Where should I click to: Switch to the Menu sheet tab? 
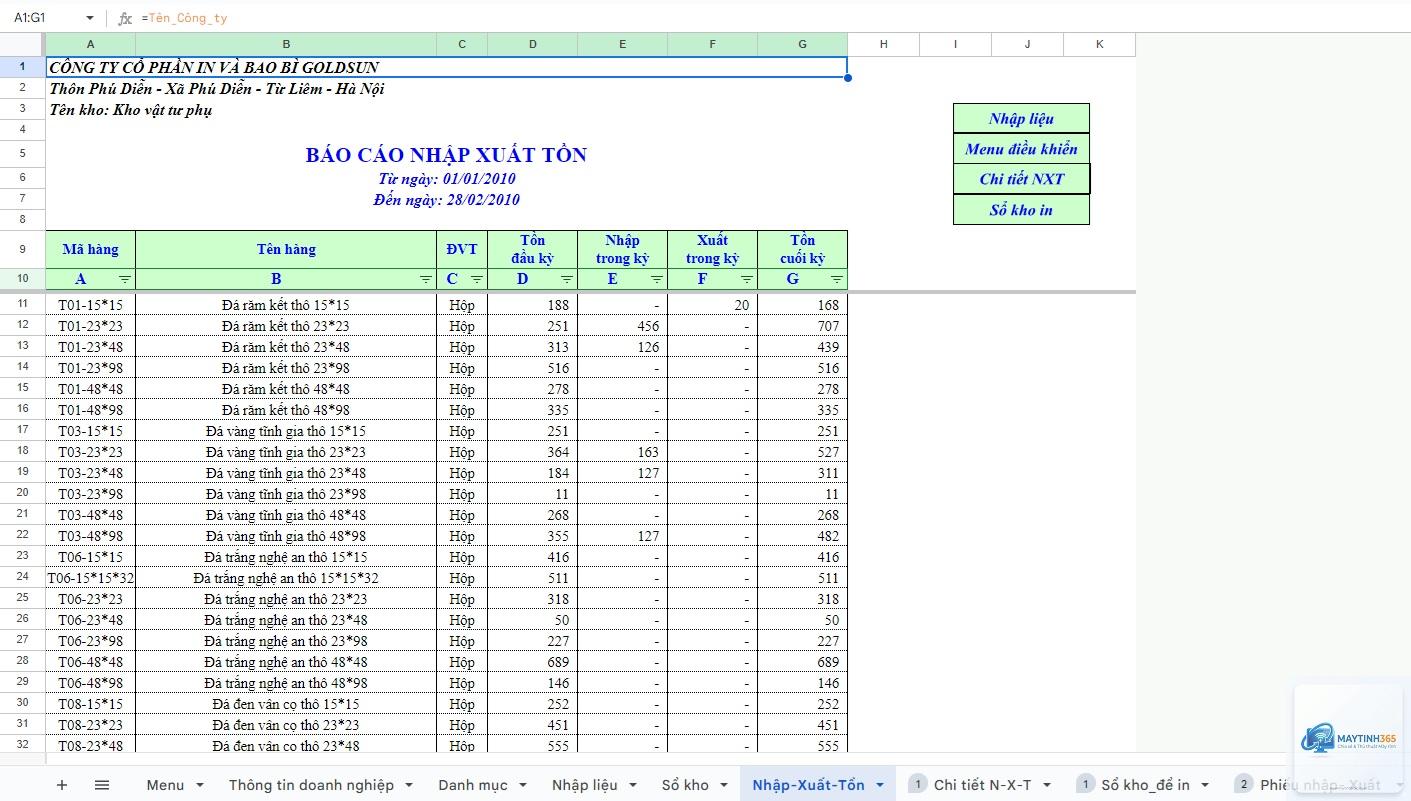(x=165, y=785)
